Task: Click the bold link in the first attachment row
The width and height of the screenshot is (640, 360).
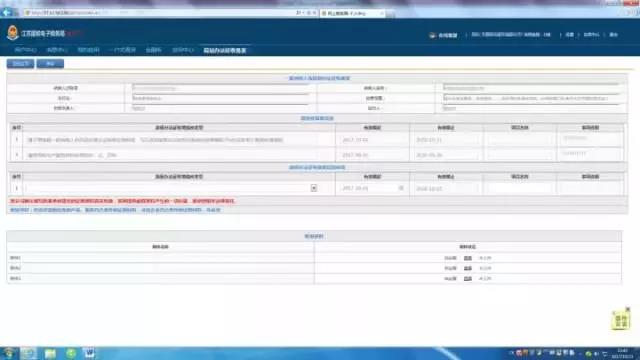Action: tap(468, 258)
